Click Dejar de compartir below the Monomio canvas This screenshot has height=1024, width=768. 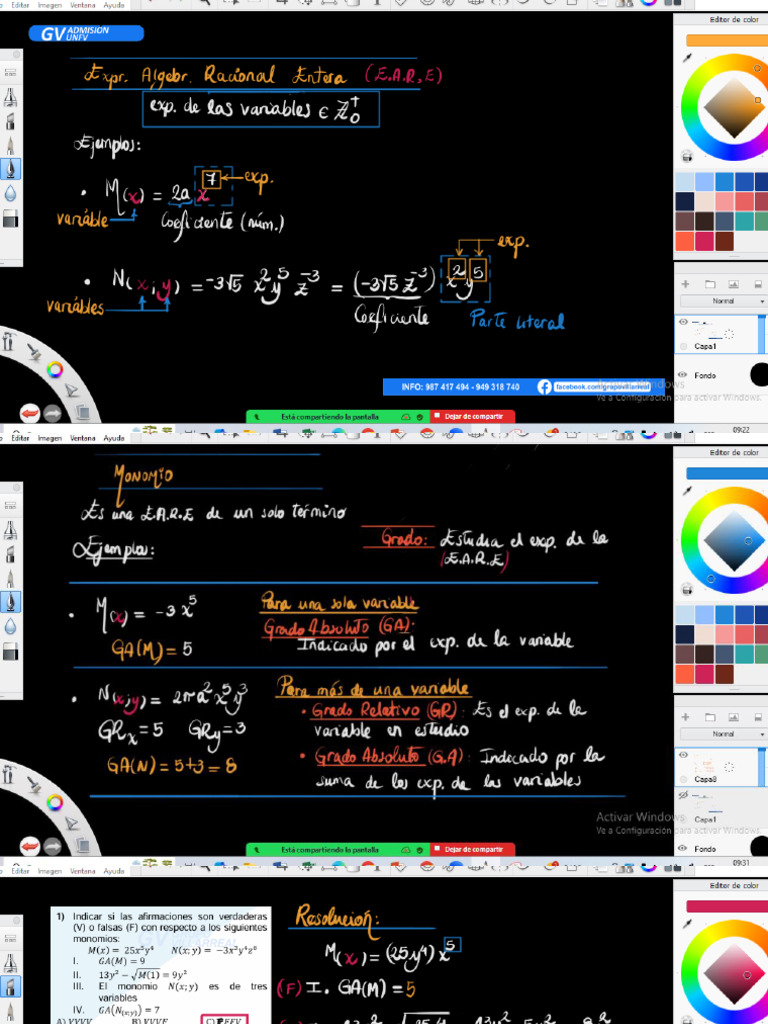tap(473, 850)
